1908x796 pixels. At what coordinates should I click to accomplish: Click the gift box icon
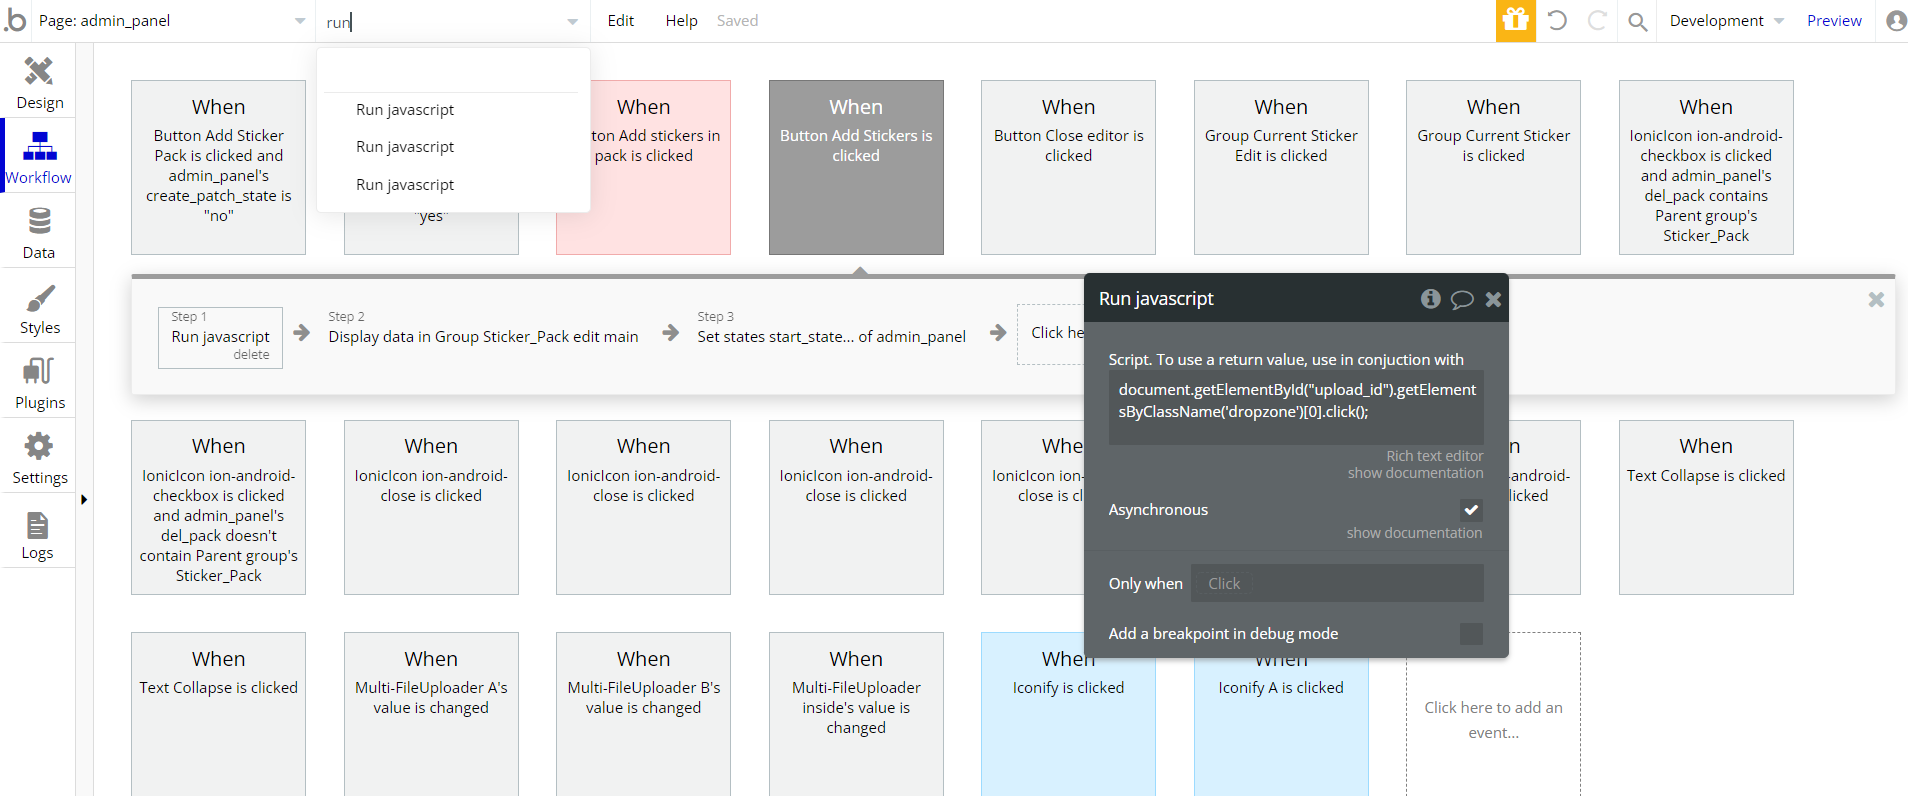[1515, 21]
